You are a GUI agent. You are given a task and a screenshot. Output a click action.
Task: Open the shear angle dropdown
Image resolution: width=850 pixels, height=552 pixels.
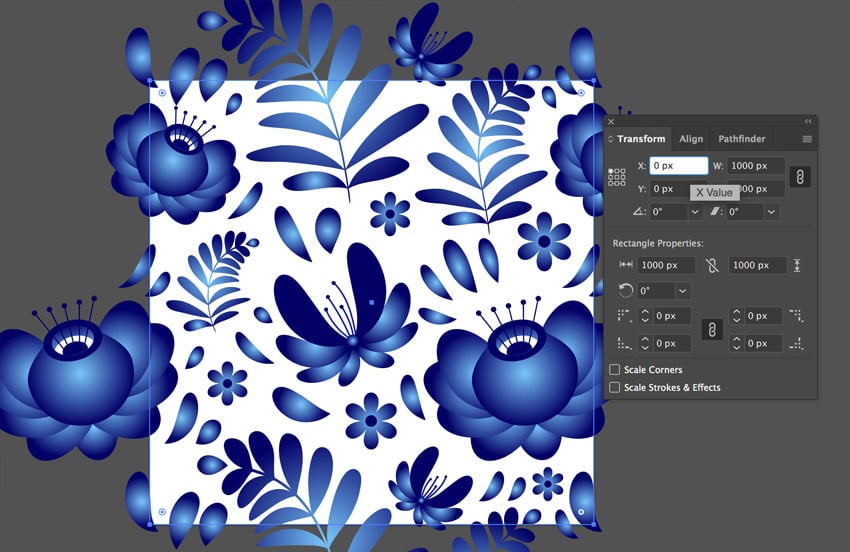(x=771, y=211)
